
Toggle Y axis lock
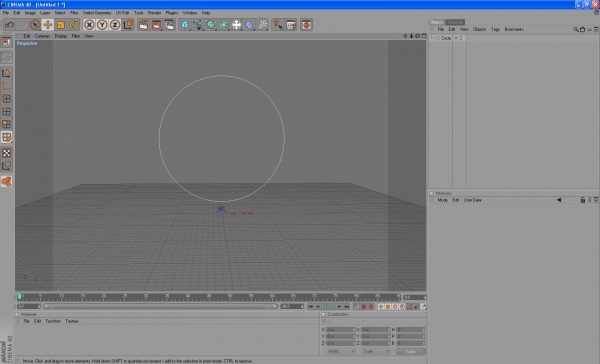102,25
